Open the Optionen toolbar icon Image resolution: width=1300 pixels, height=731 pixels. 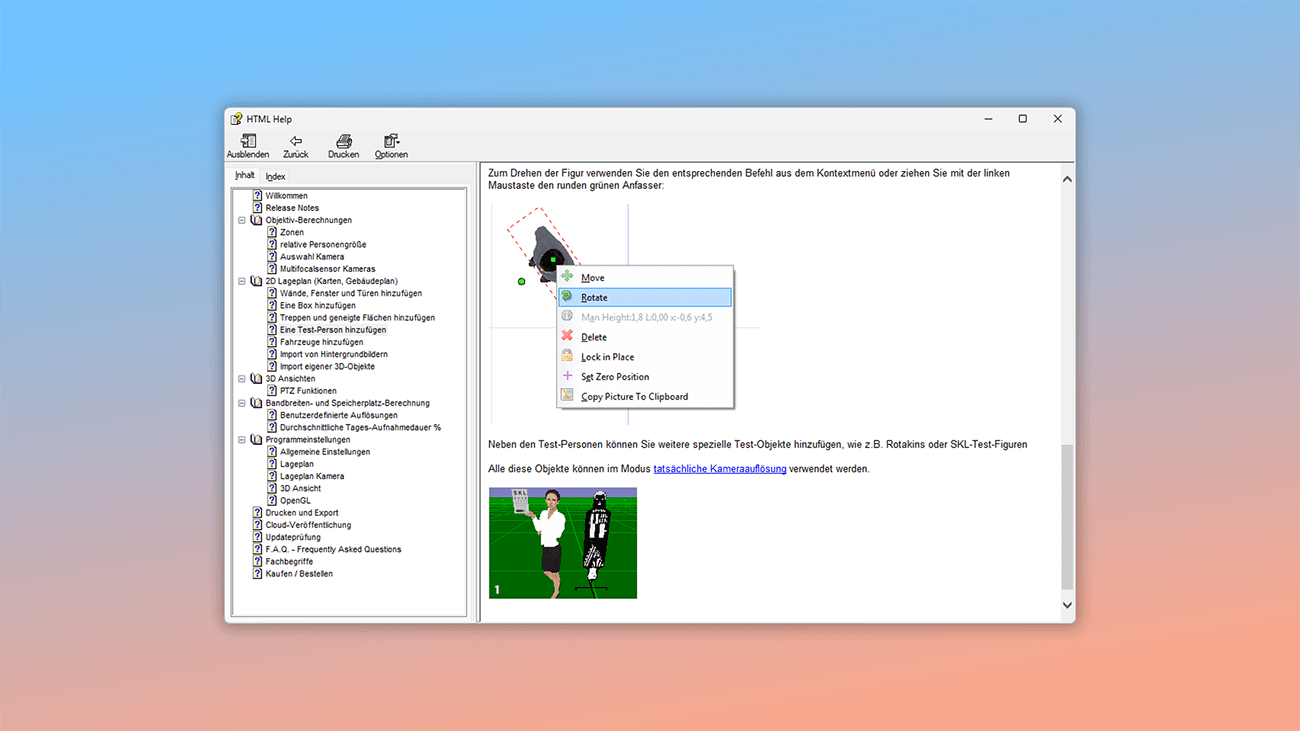391,141
